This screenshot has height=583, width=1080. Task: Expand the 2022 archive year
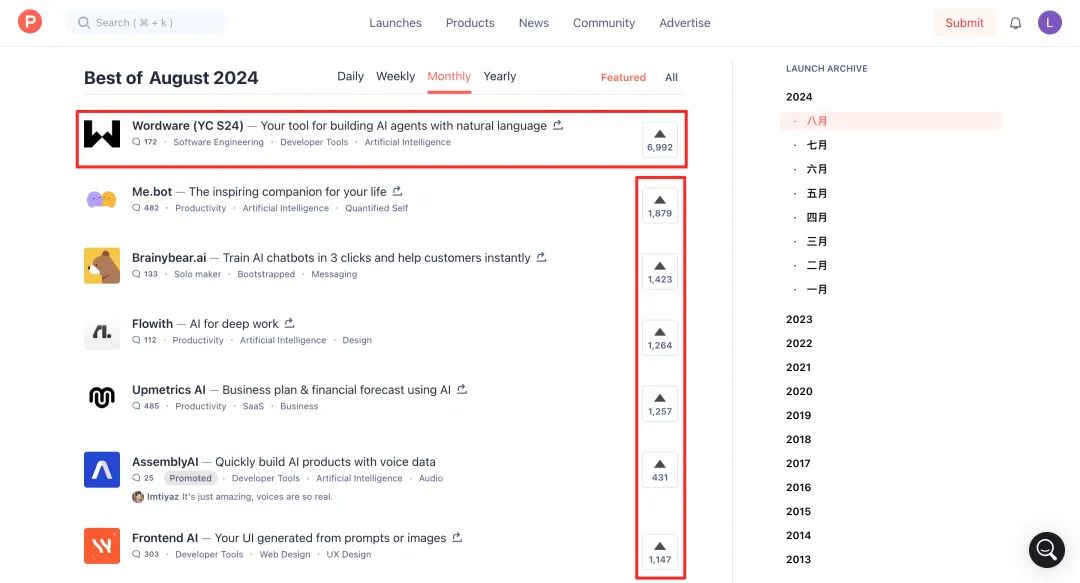click(799, 343)
